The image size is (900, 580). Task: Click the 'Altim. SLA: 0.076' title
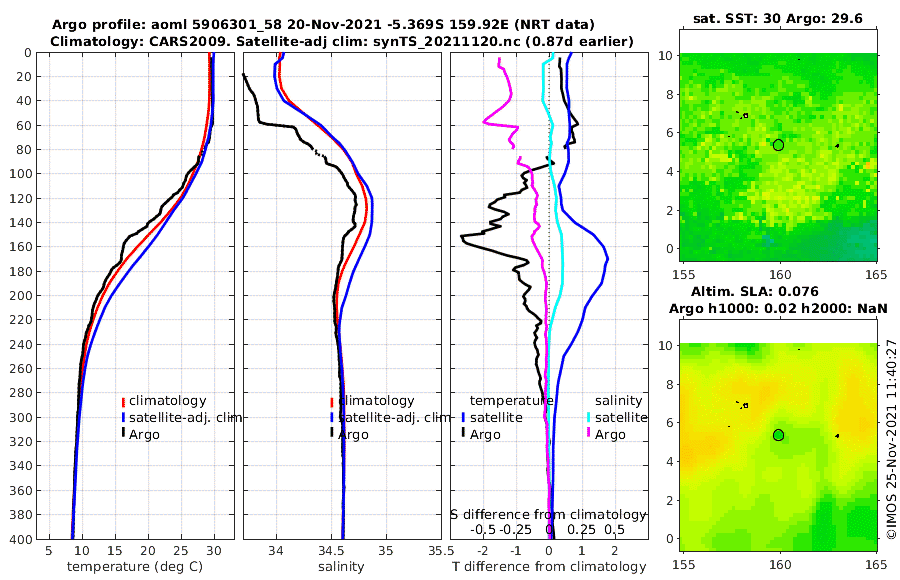point(755,292)
